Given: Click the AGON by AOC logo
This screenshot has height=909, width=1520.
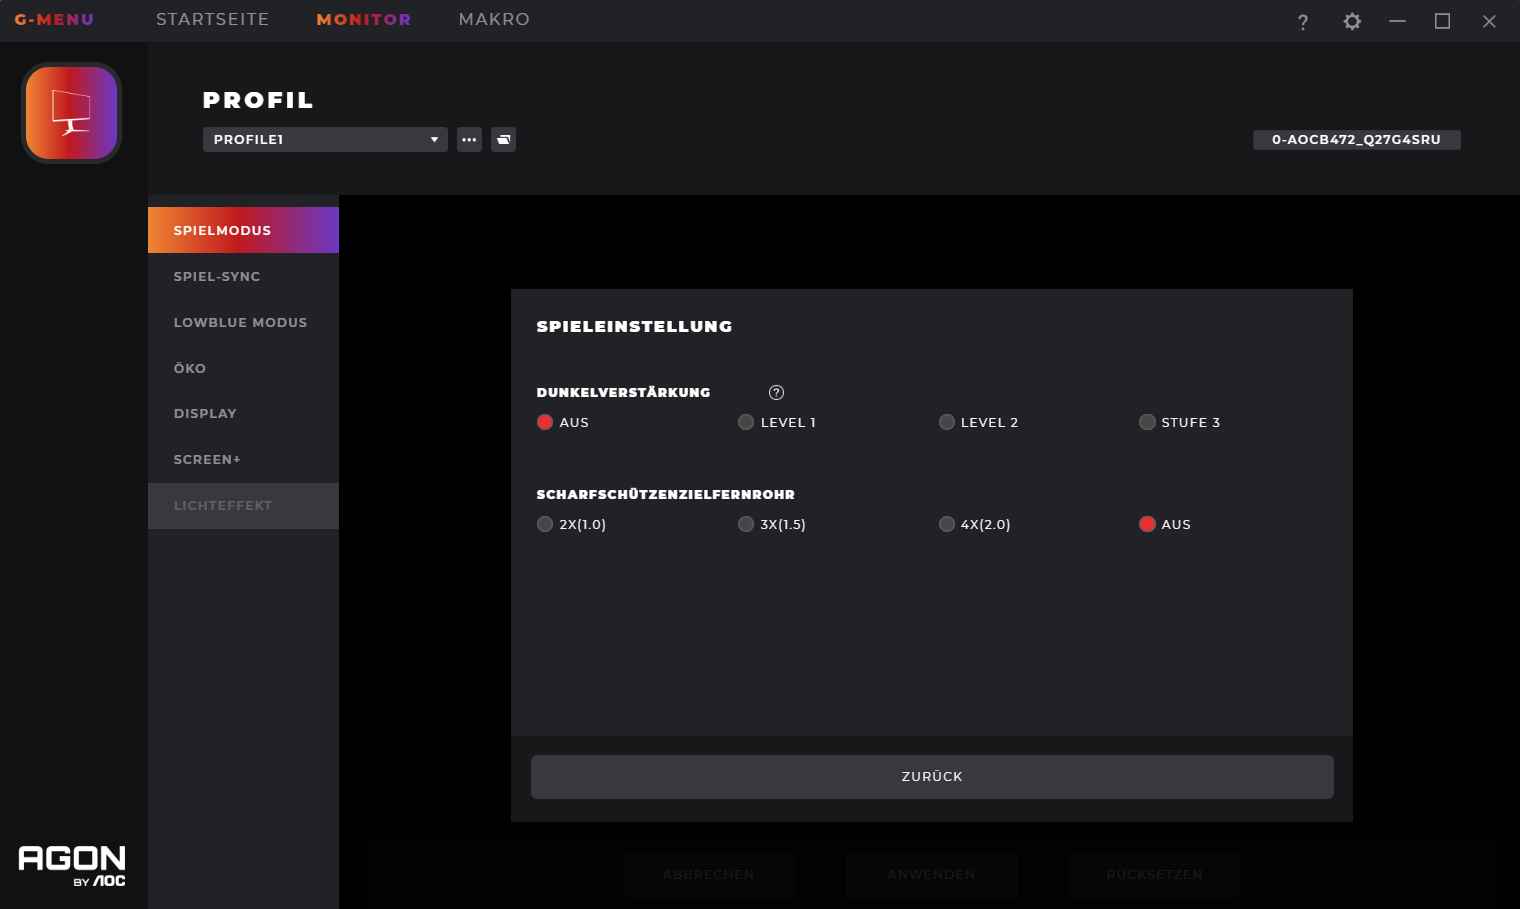Looking at the screenshot, I should [72, 865].
